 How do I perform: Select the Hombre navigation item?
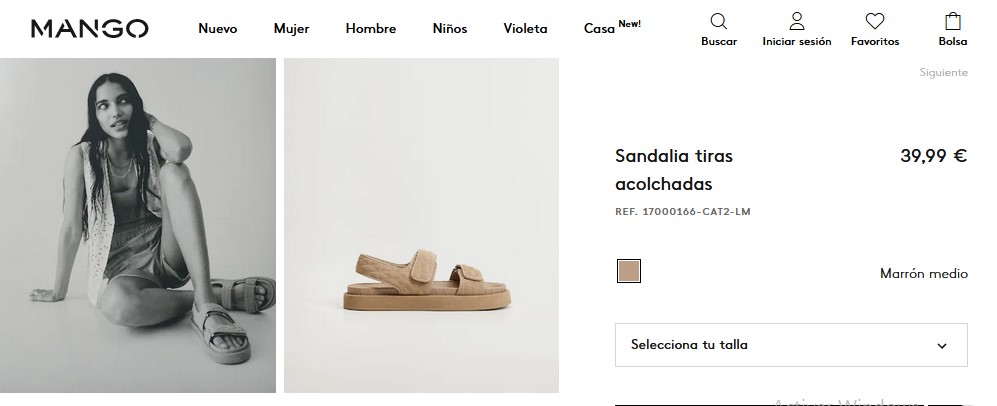coord(371,29)
